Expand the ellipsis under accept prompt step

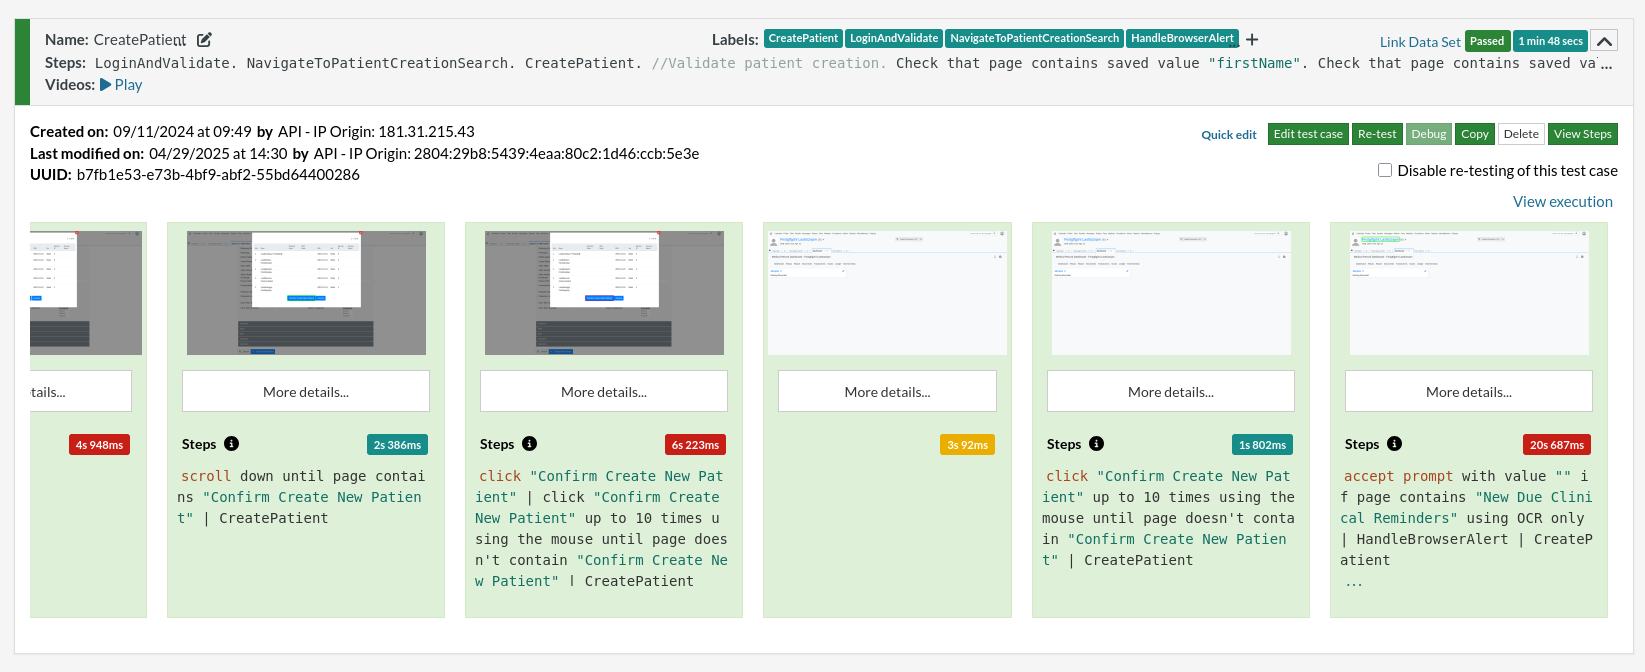pos(1354,583)
